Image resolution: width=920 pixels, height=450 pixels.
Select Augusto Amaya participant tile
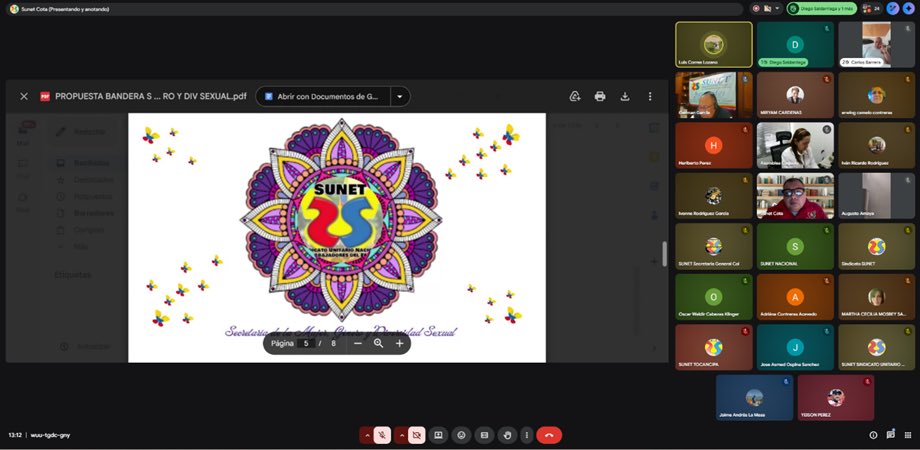coord(877,196)
